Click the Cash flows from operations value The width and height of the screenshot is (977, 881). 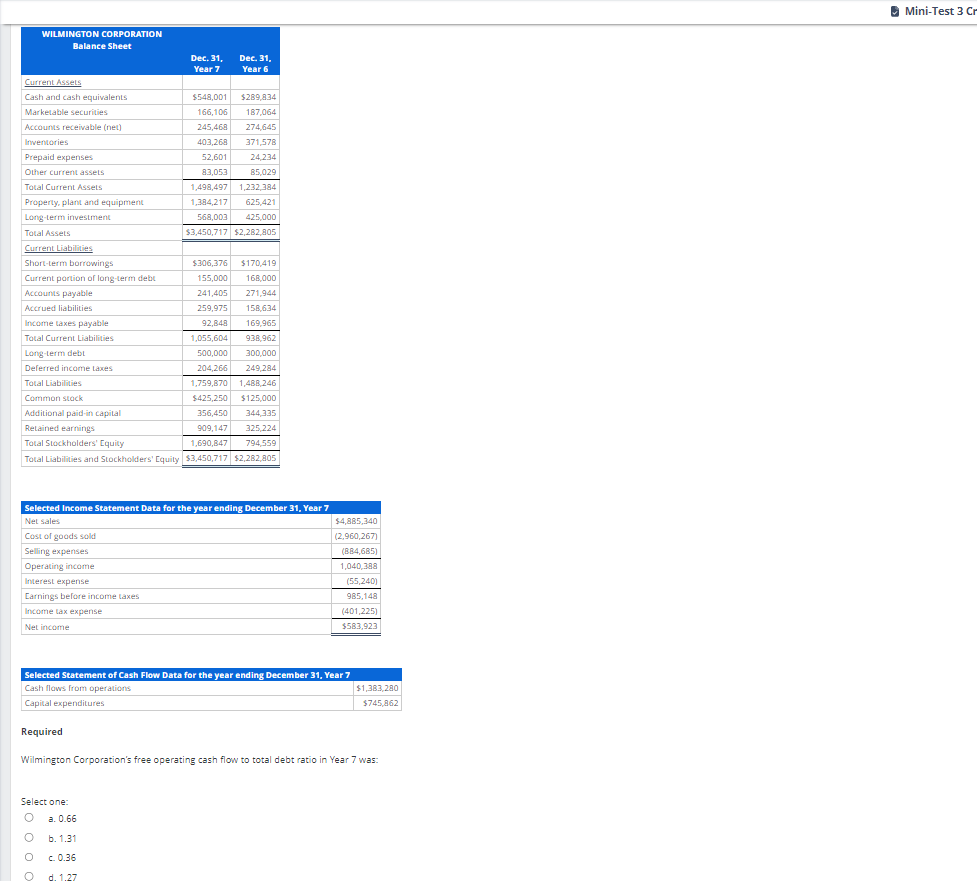coord(375,688)
